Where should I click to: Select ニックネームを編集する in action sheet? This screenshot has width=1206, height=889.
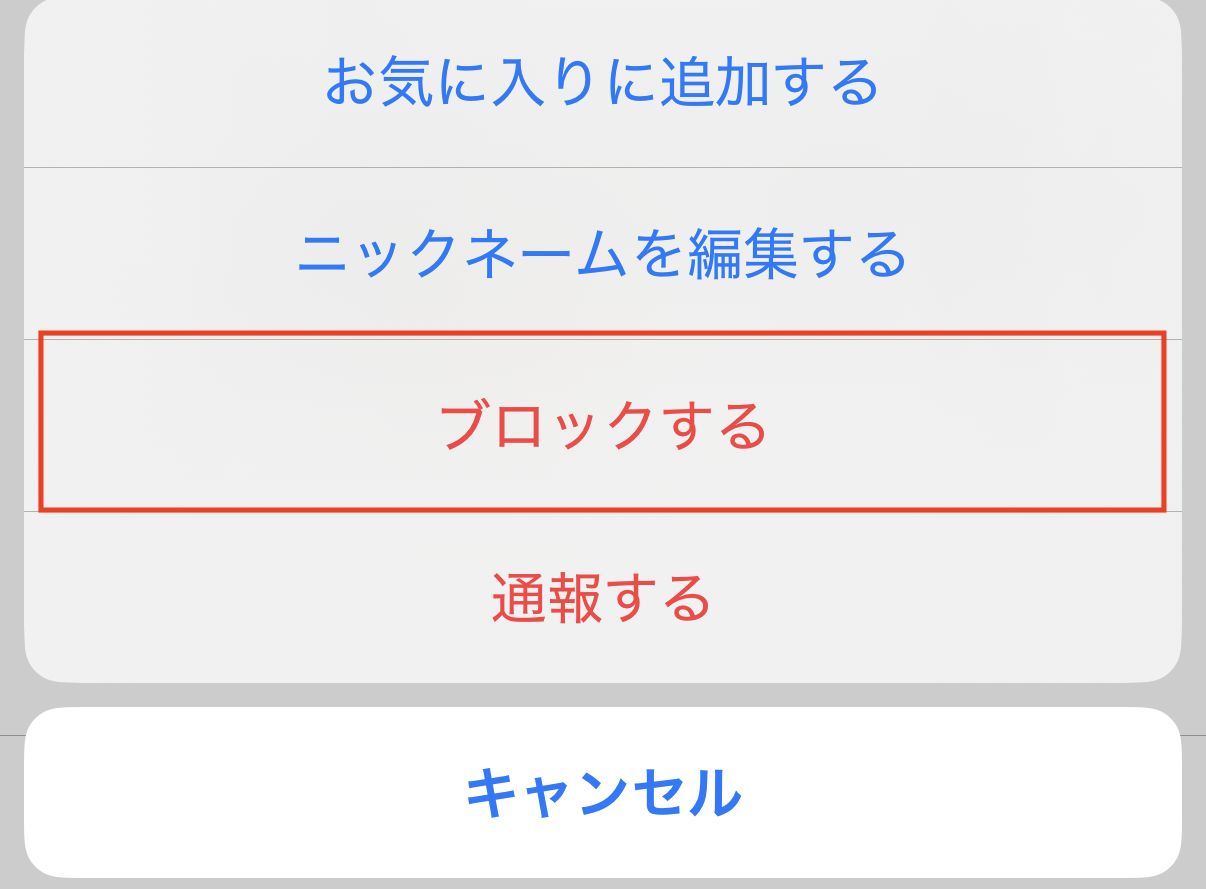pos(602,254)
